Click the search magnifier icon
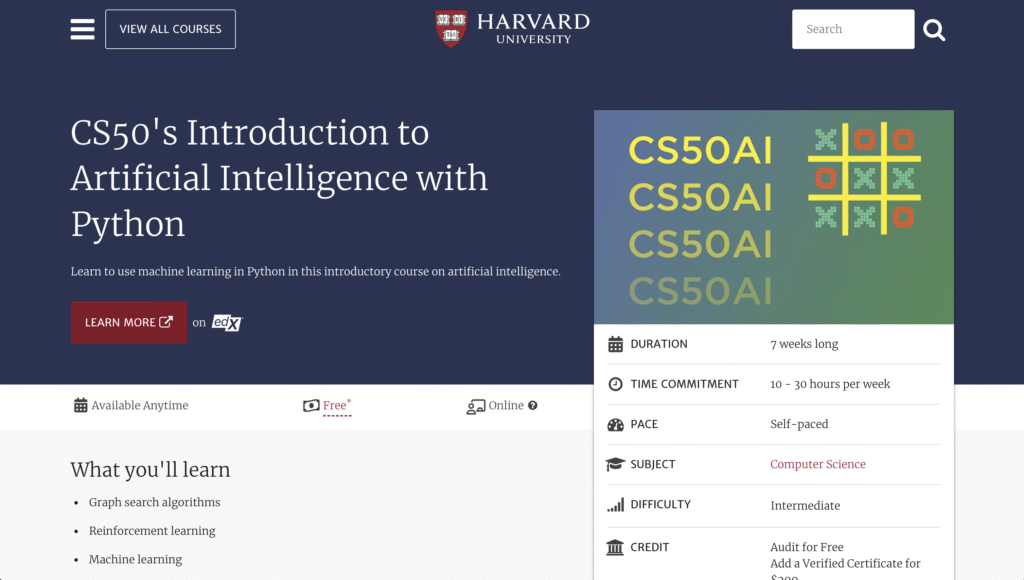This screenshot has height=580, width=1024. point(934,30)
